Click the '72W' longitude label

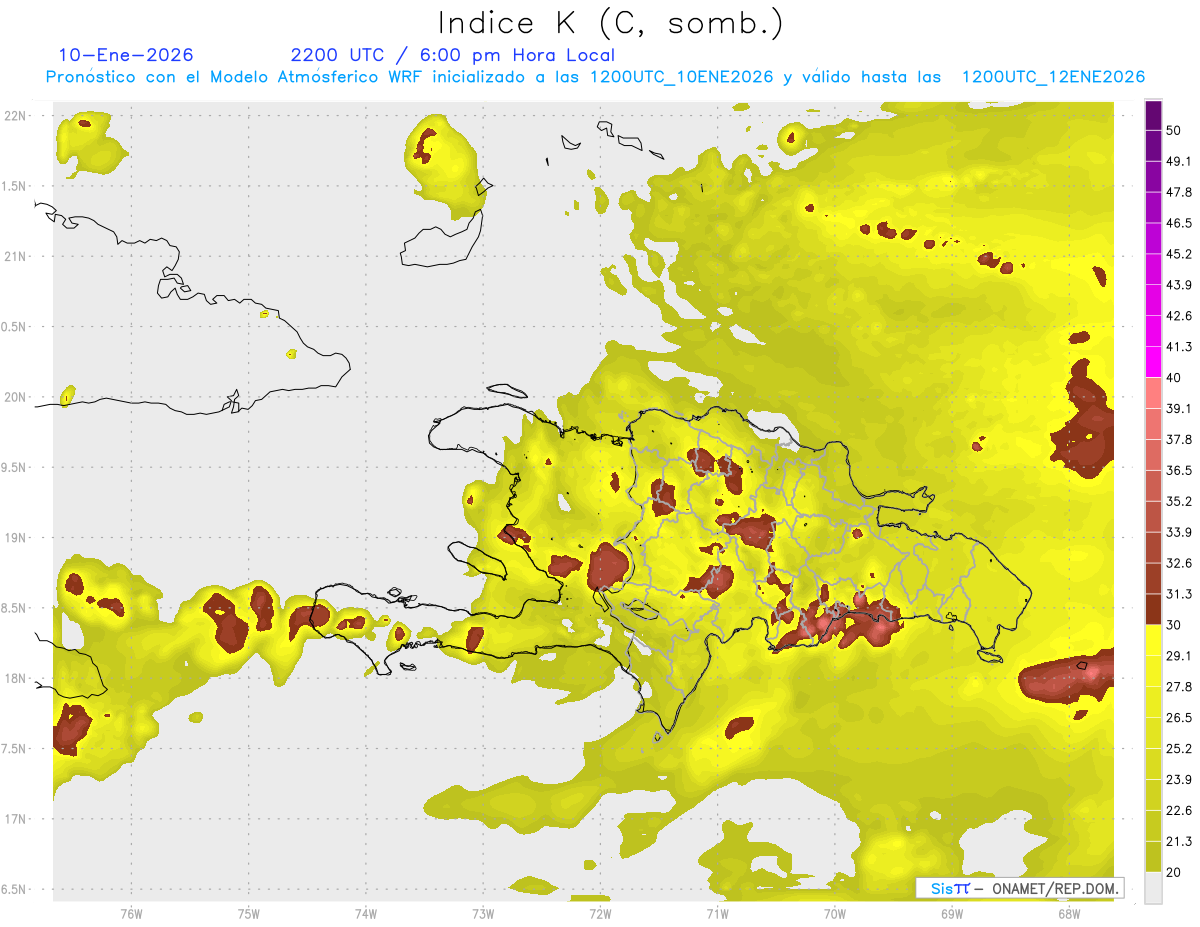tap(600, 914)
